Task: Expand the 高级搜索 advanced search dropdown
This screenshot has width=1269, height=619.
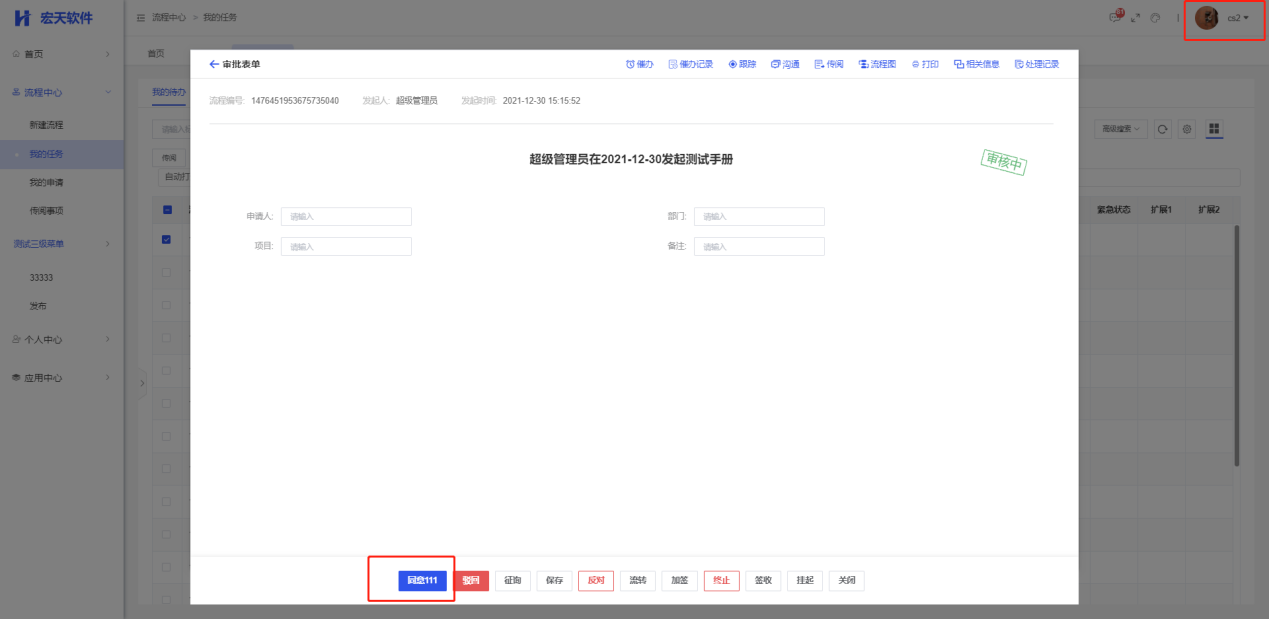Action: click(x=1121, y=129)
